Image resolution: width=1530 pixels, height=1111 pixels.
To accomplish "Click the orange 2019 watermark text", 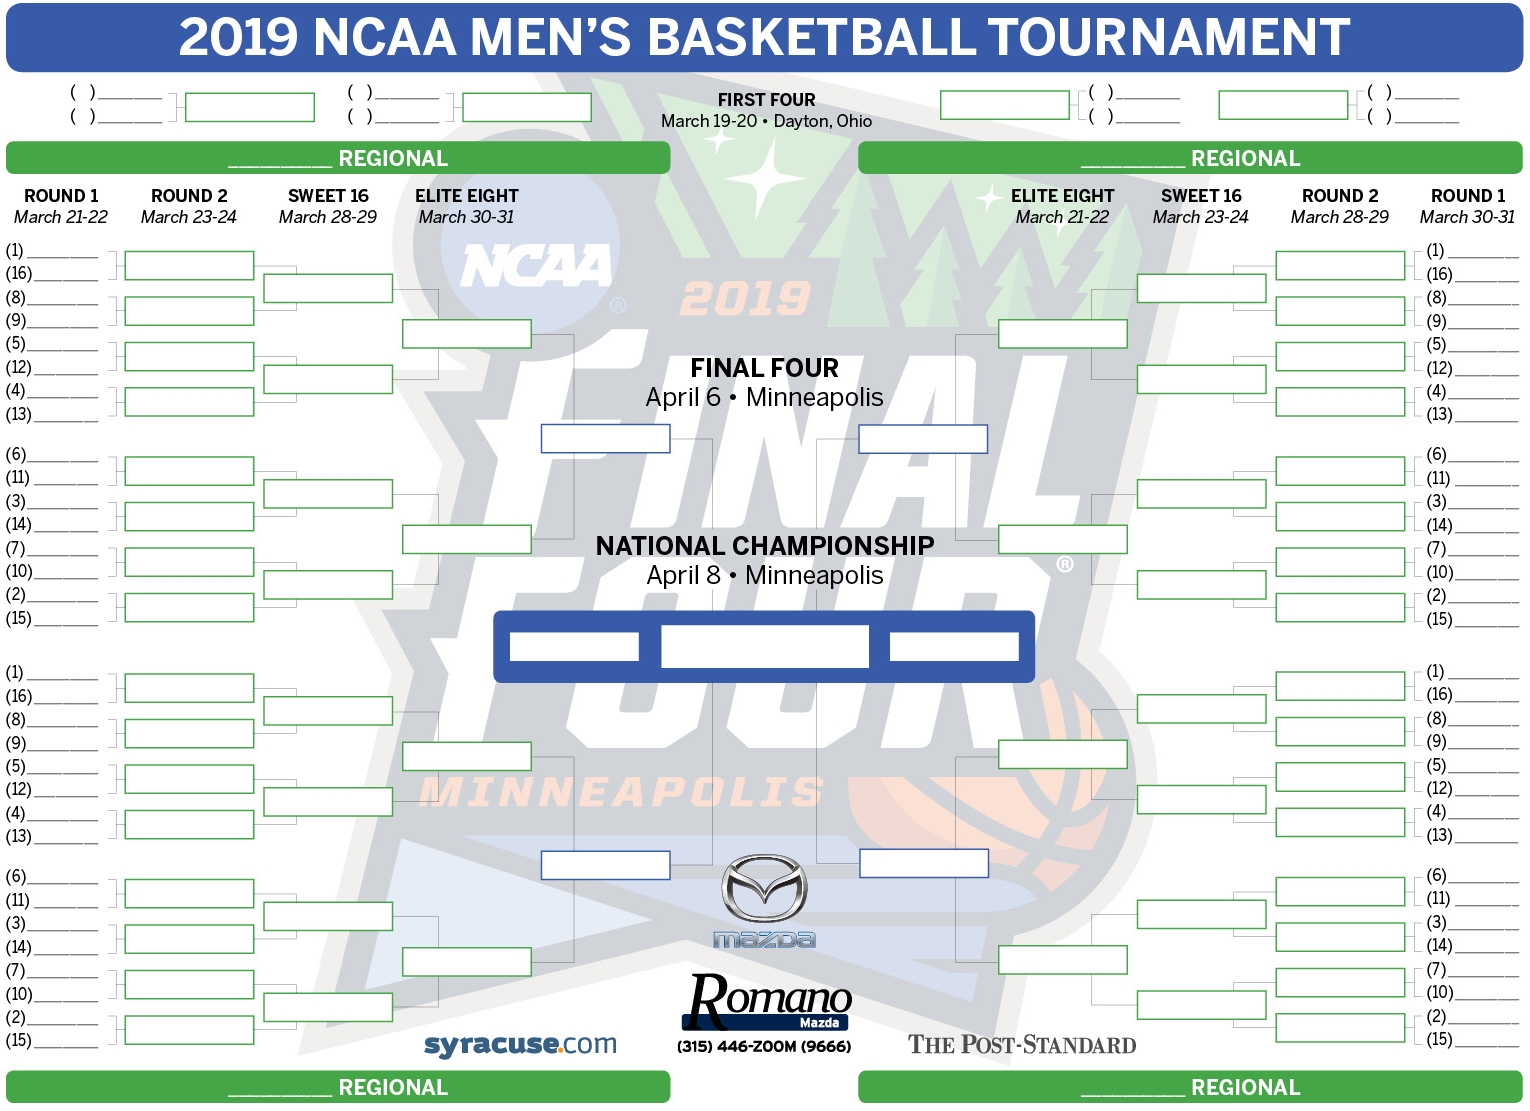I will [x=745, y=298].
